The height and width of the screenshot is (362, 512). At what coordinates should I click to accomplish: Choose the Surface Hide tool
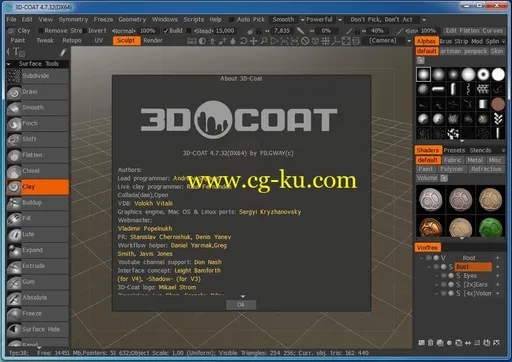(37, 329)
